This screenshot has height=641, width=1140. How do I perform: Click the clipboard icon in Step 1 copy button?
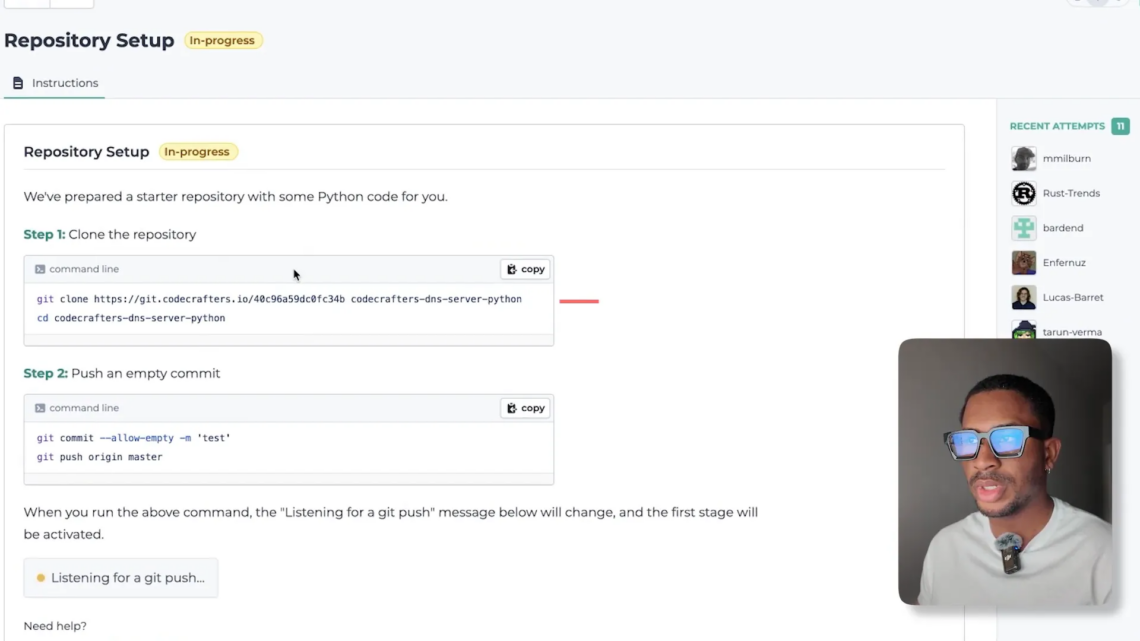(512, 269)
